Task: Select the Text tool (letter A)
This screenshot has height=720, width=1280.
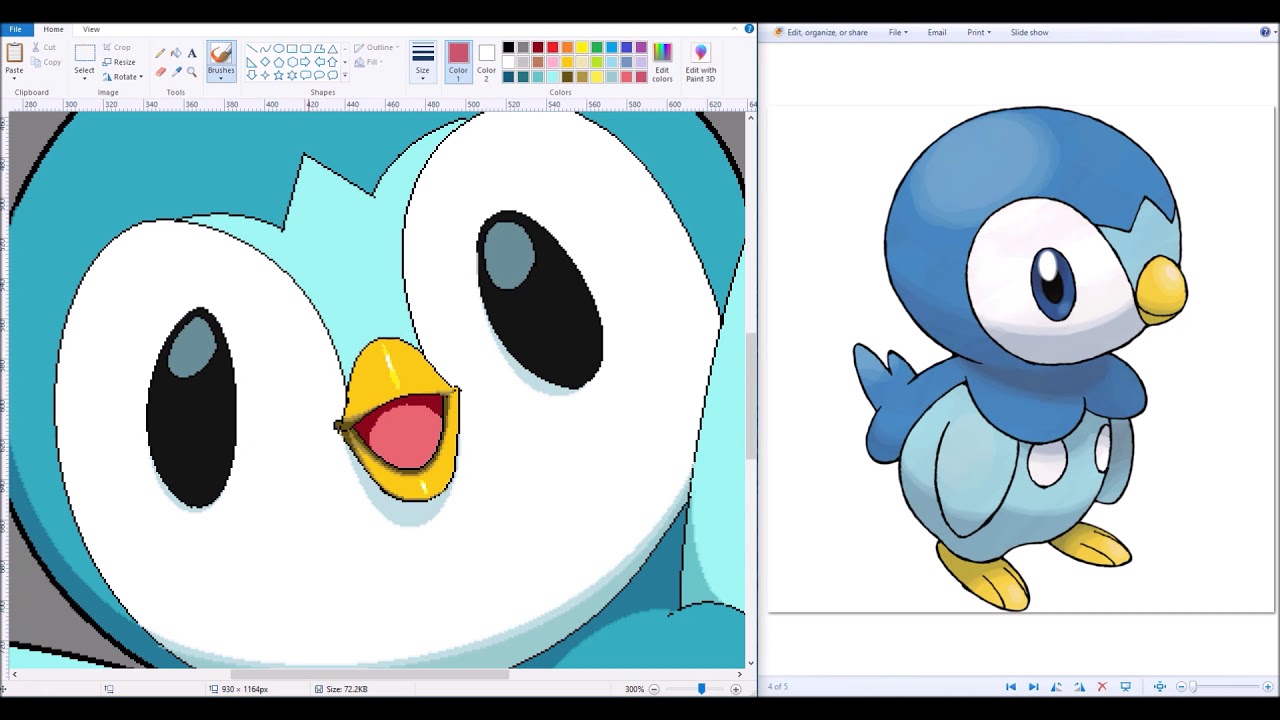Action: [x=192, y=53]
